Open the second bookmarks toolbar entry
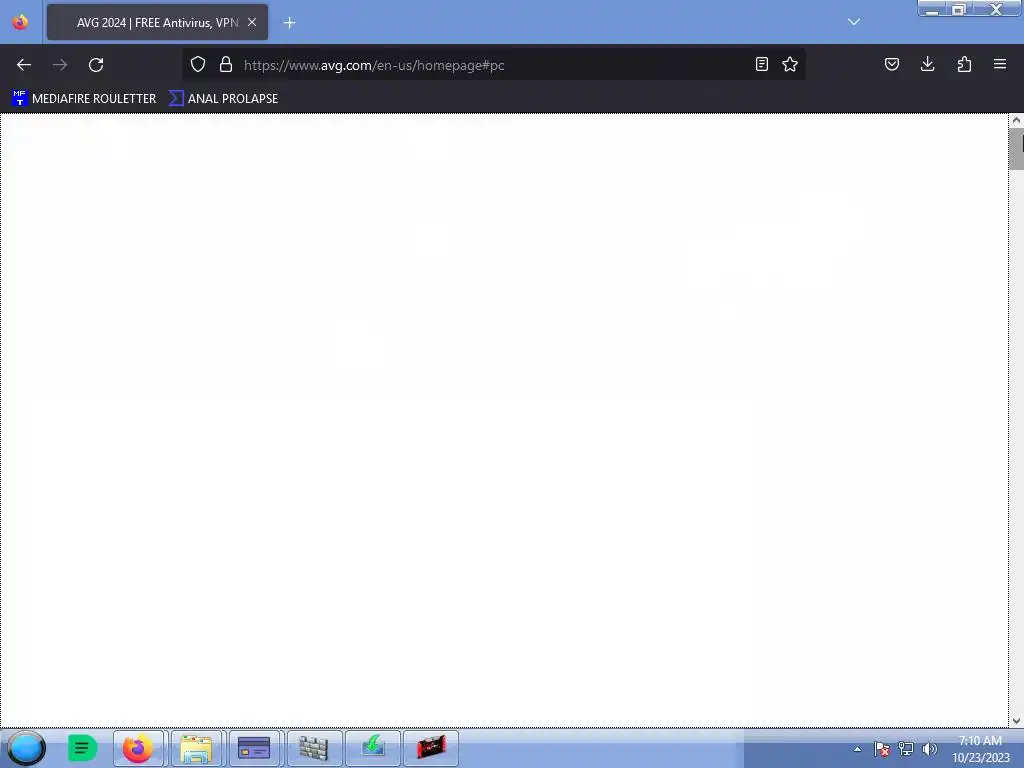This screenshot has height=768, width=1024. [223, 99]
